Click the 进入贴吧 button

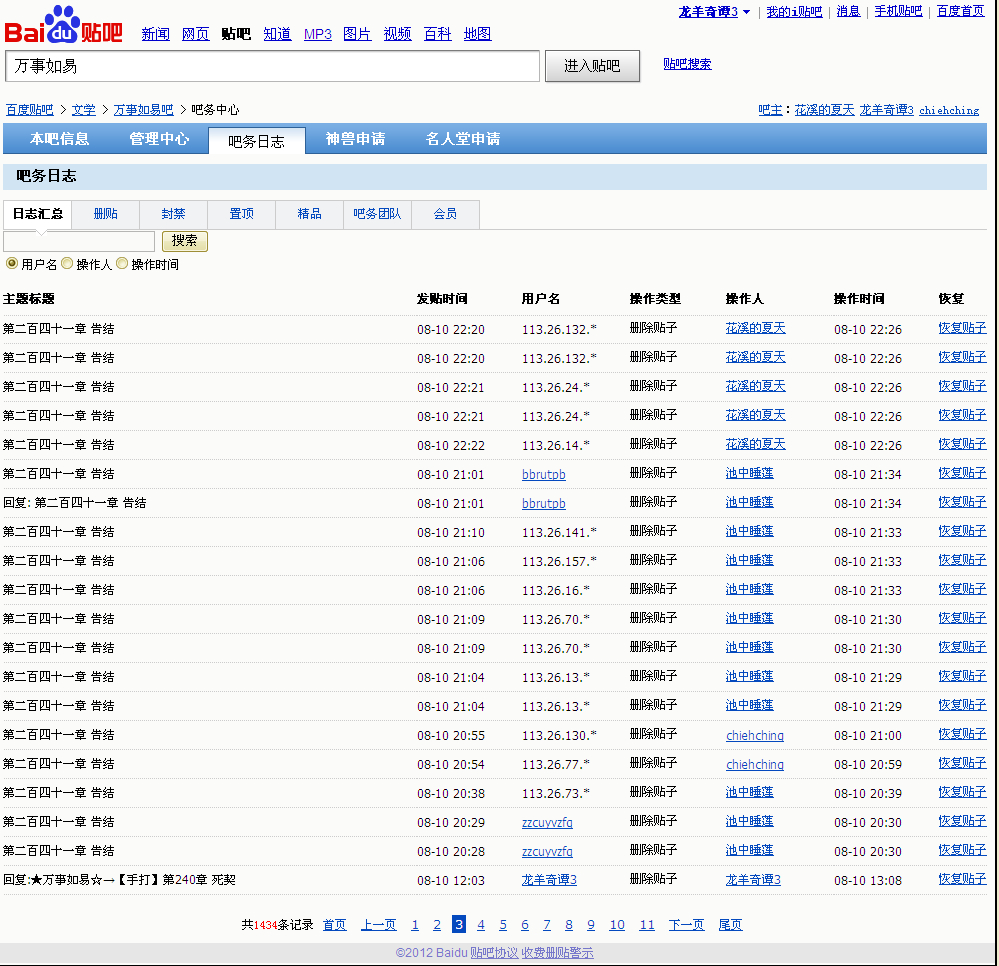pyautogui.click(x=592, y=66)
